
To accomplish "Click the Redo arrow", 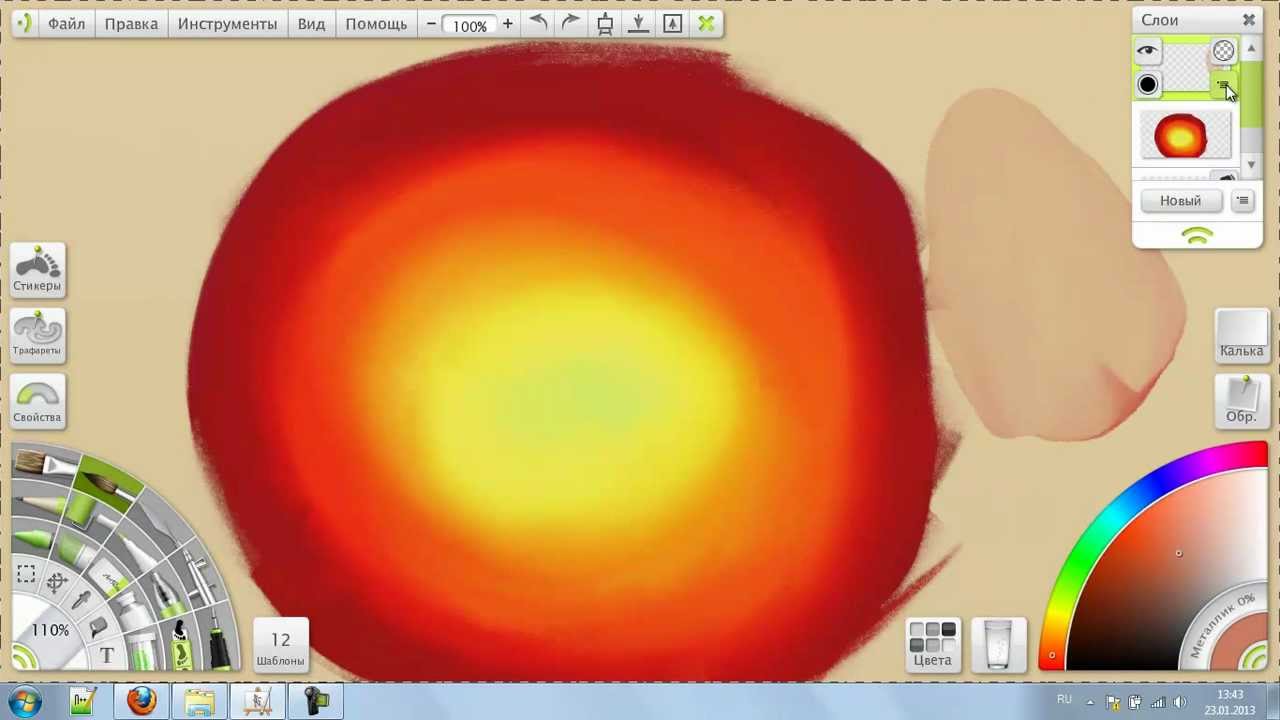I will [570, 22].
